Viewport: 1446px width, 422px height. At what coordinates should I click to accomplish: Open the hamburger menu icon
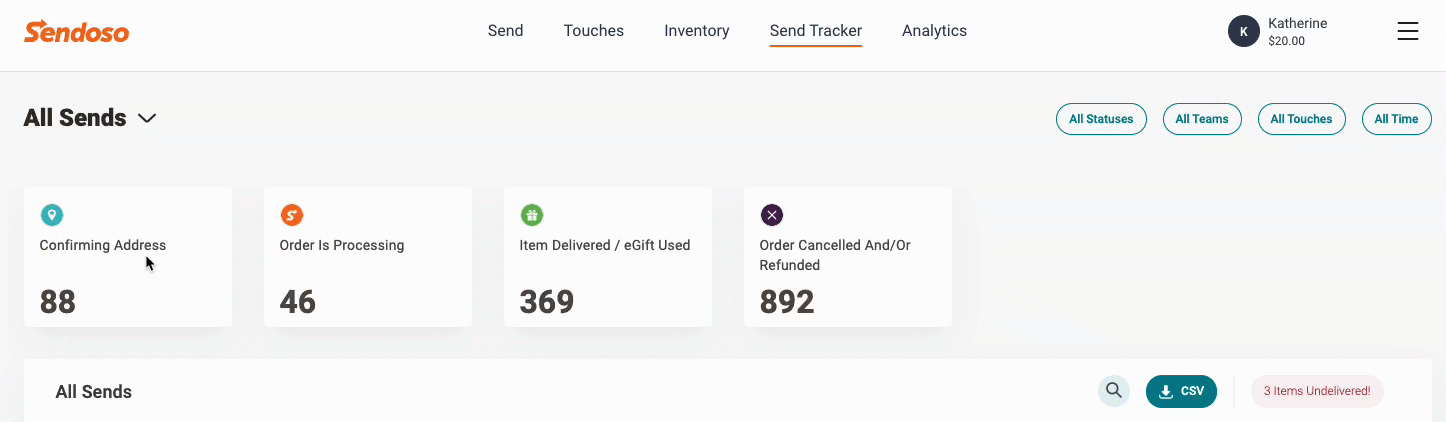1407,31
